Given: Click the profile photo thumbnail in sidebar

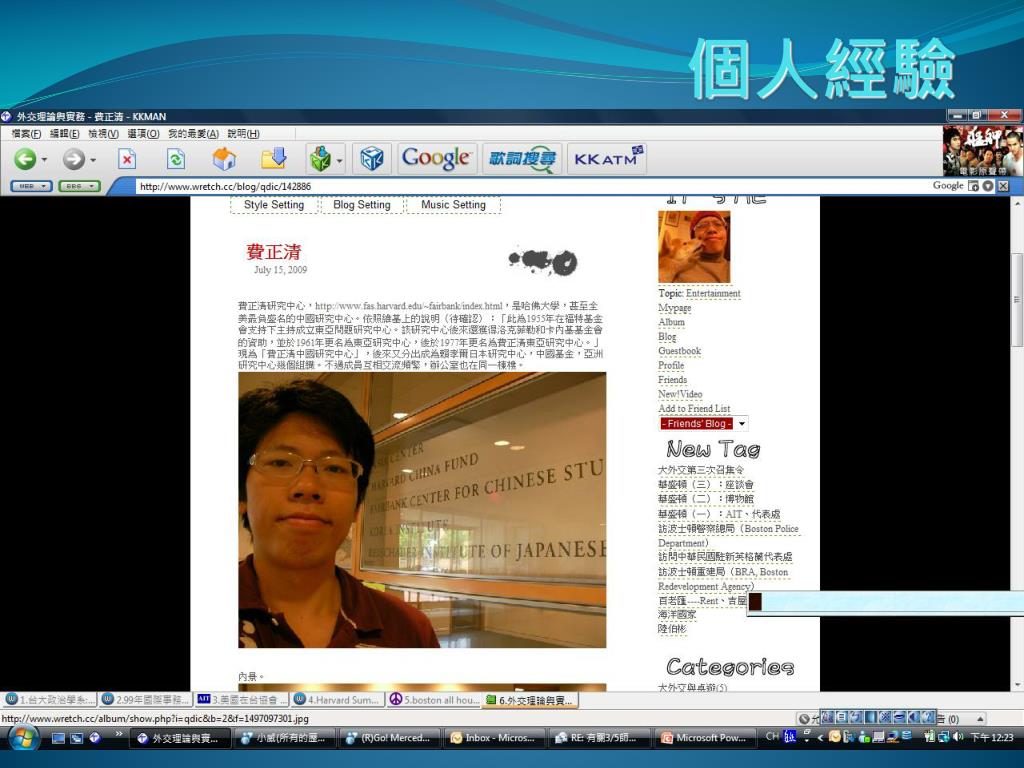Looking at the screenshot, I should click(x=694, y=247).
